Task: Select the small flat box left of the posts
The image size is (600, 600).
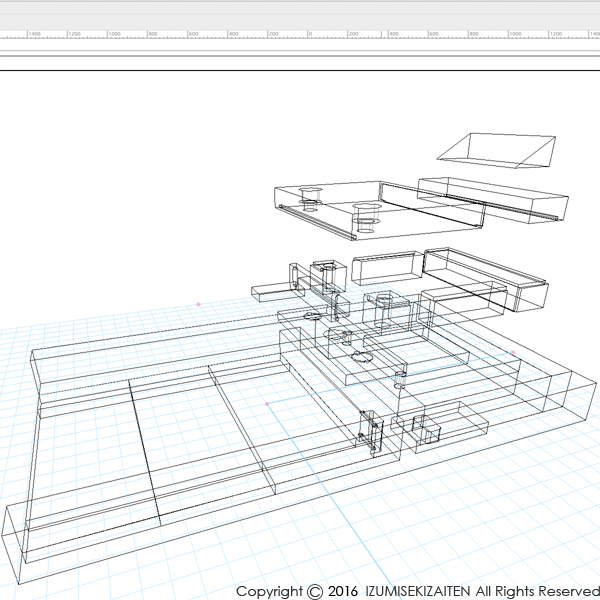Action: pos(270,293)
